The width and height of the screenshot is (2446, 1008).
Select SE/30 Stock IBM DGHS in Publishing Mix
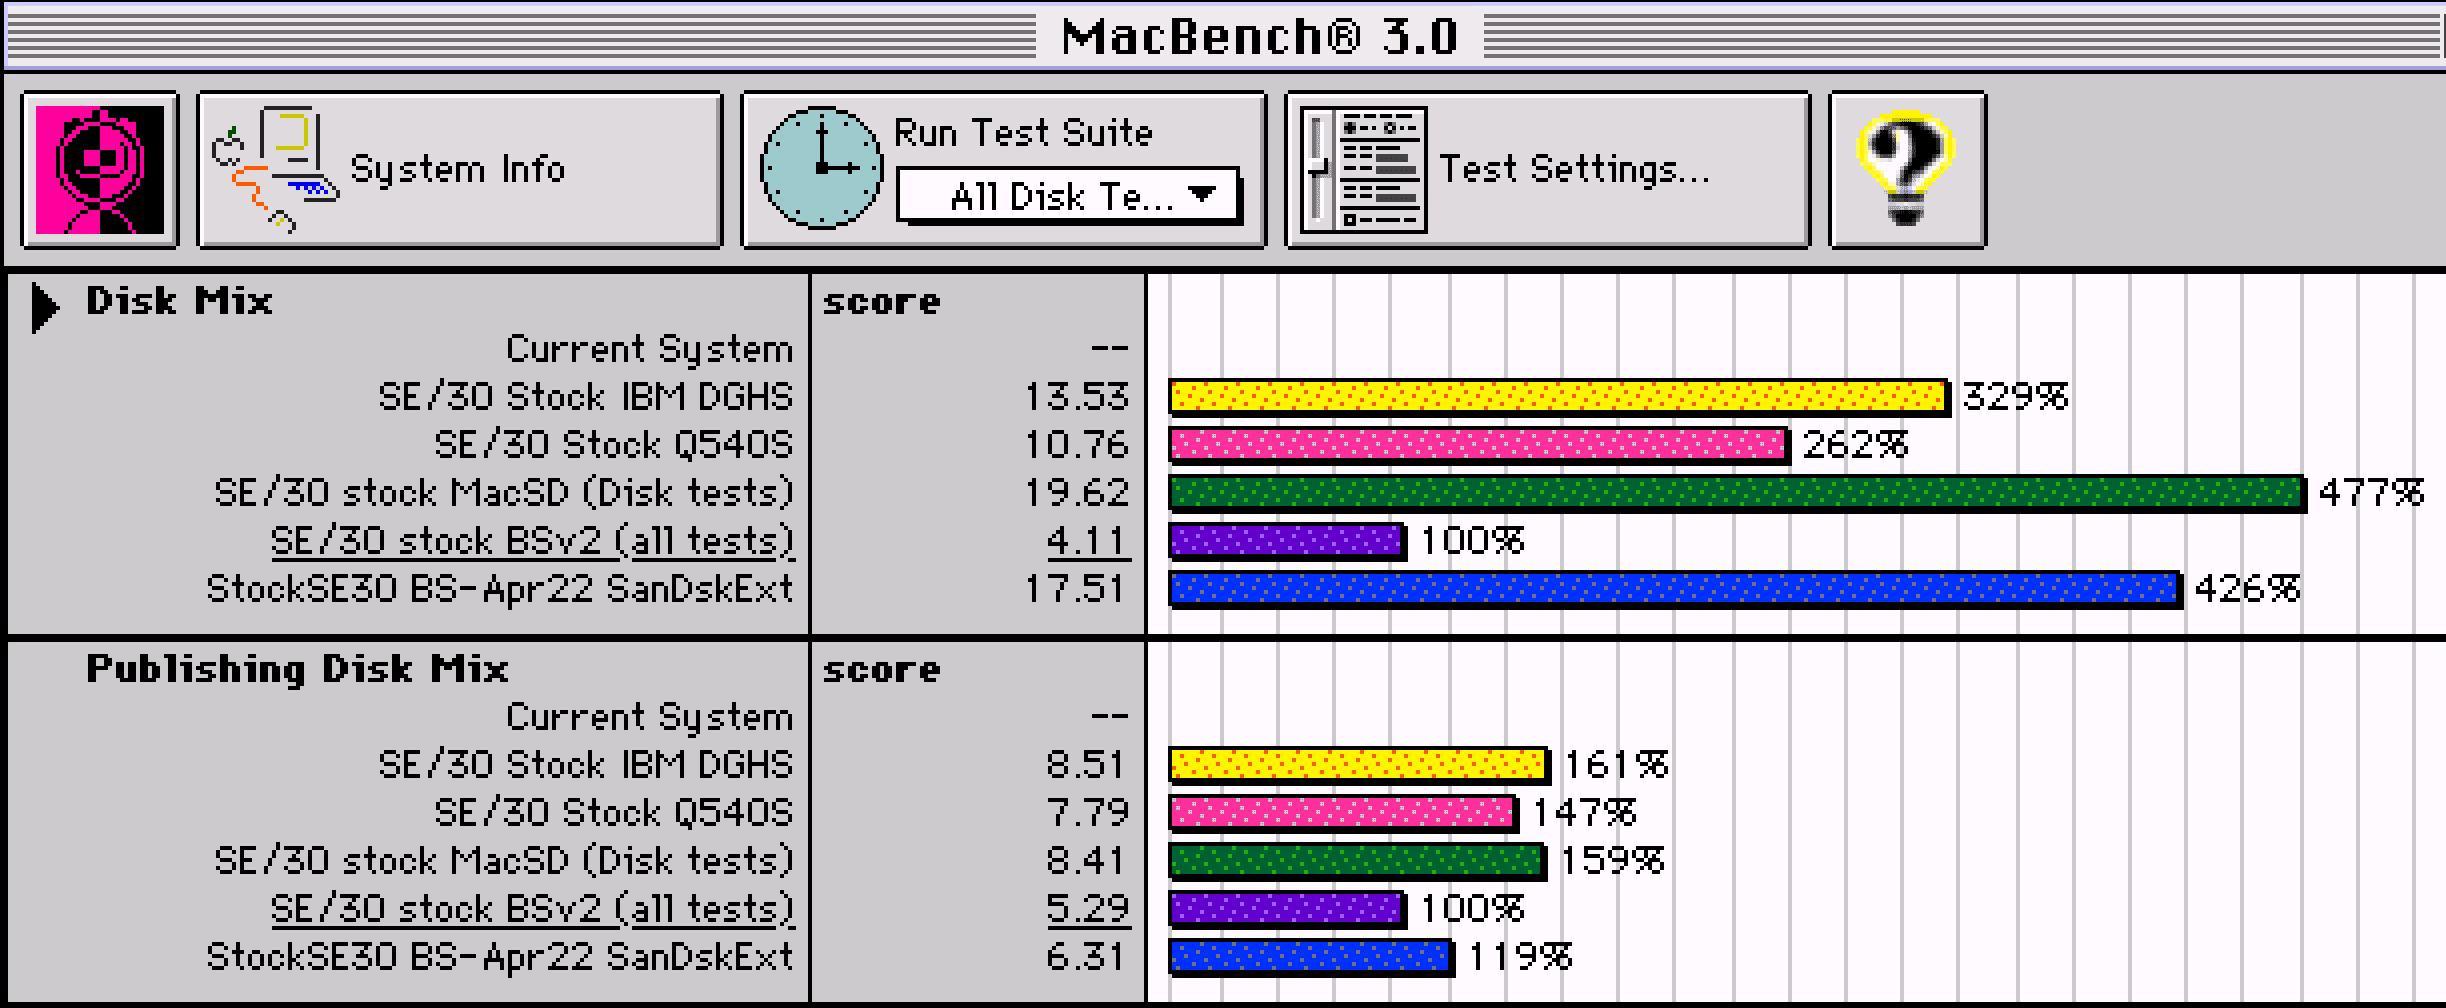point(586,764)
